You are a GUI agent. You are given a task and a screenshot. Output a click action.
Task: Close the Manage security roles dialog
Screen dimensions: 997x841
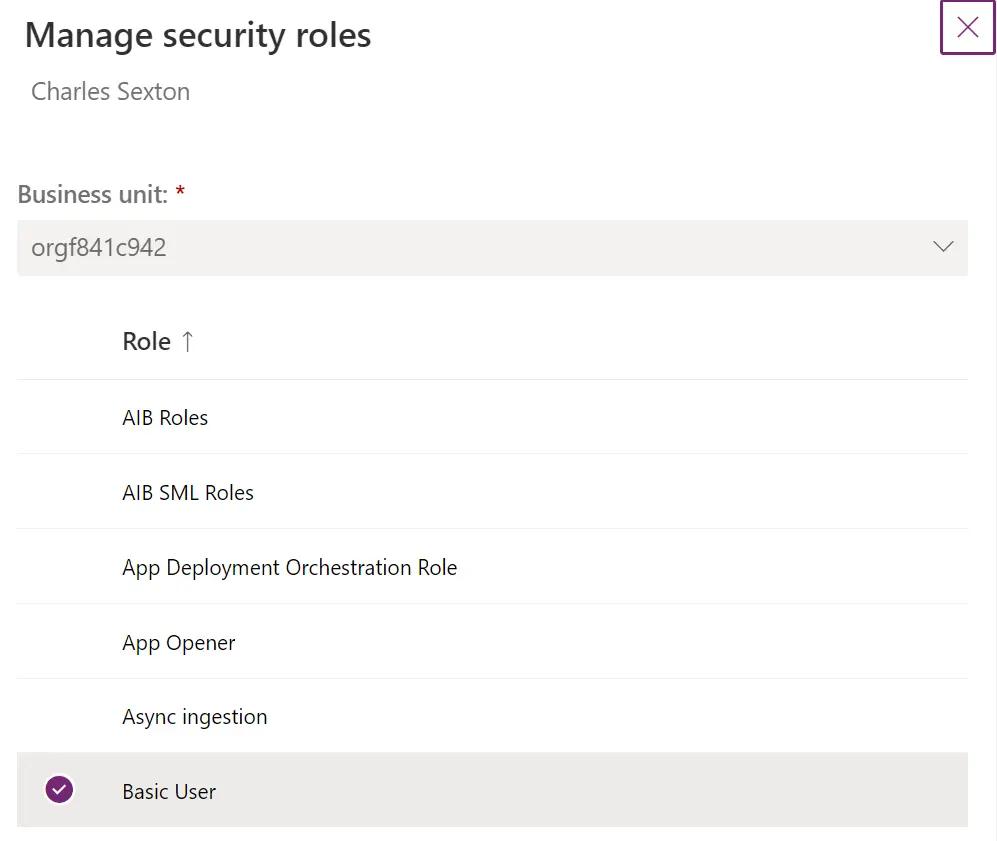[x=966, y=27]
